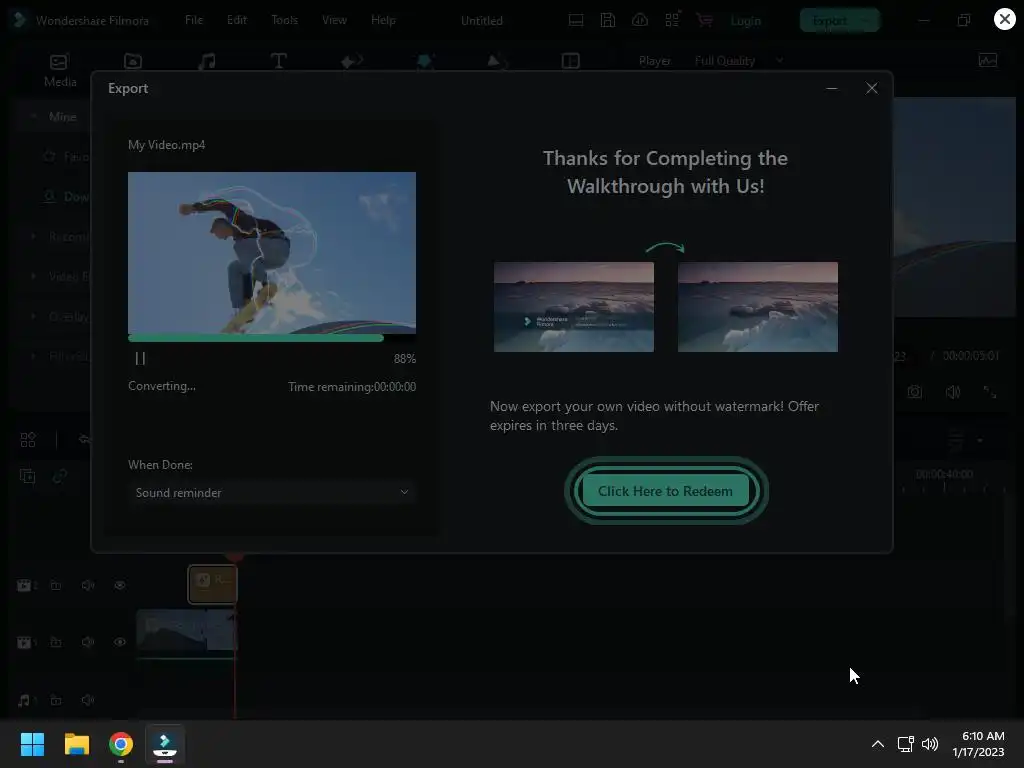Image resolution: width=1024 pixels, height=768 pixels.
Task: Open the Titles tab with T icon
Action: [278, 61]
